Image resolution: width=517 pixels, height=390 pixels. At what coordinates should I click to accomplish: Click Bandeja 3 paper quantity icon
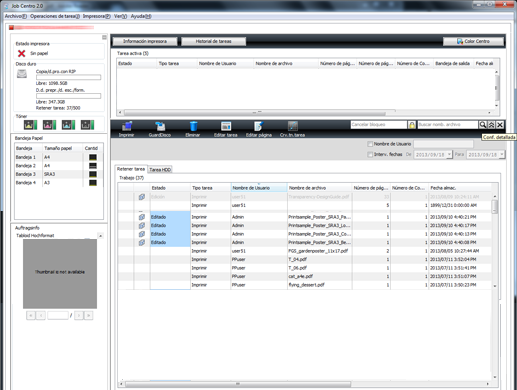point(93,174)
